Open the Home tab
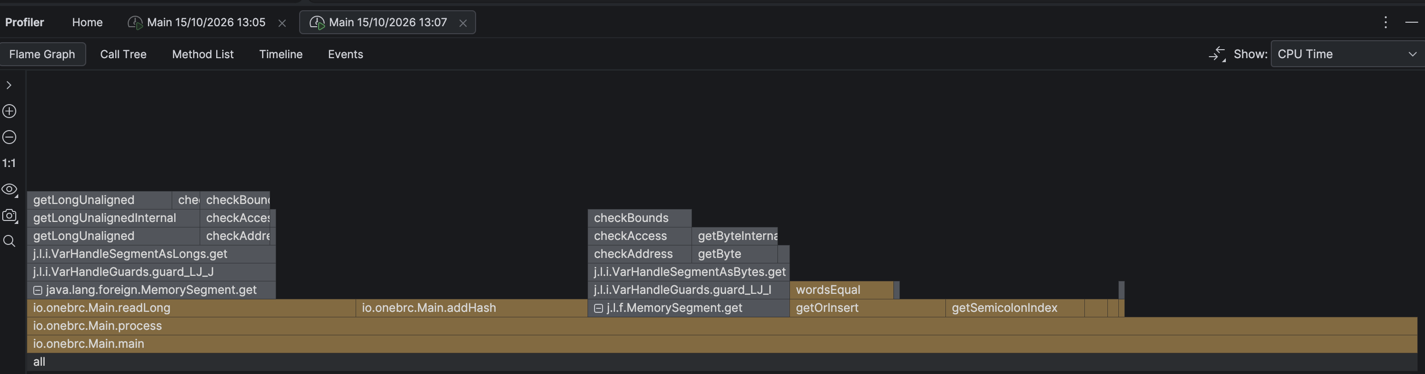 87,22
